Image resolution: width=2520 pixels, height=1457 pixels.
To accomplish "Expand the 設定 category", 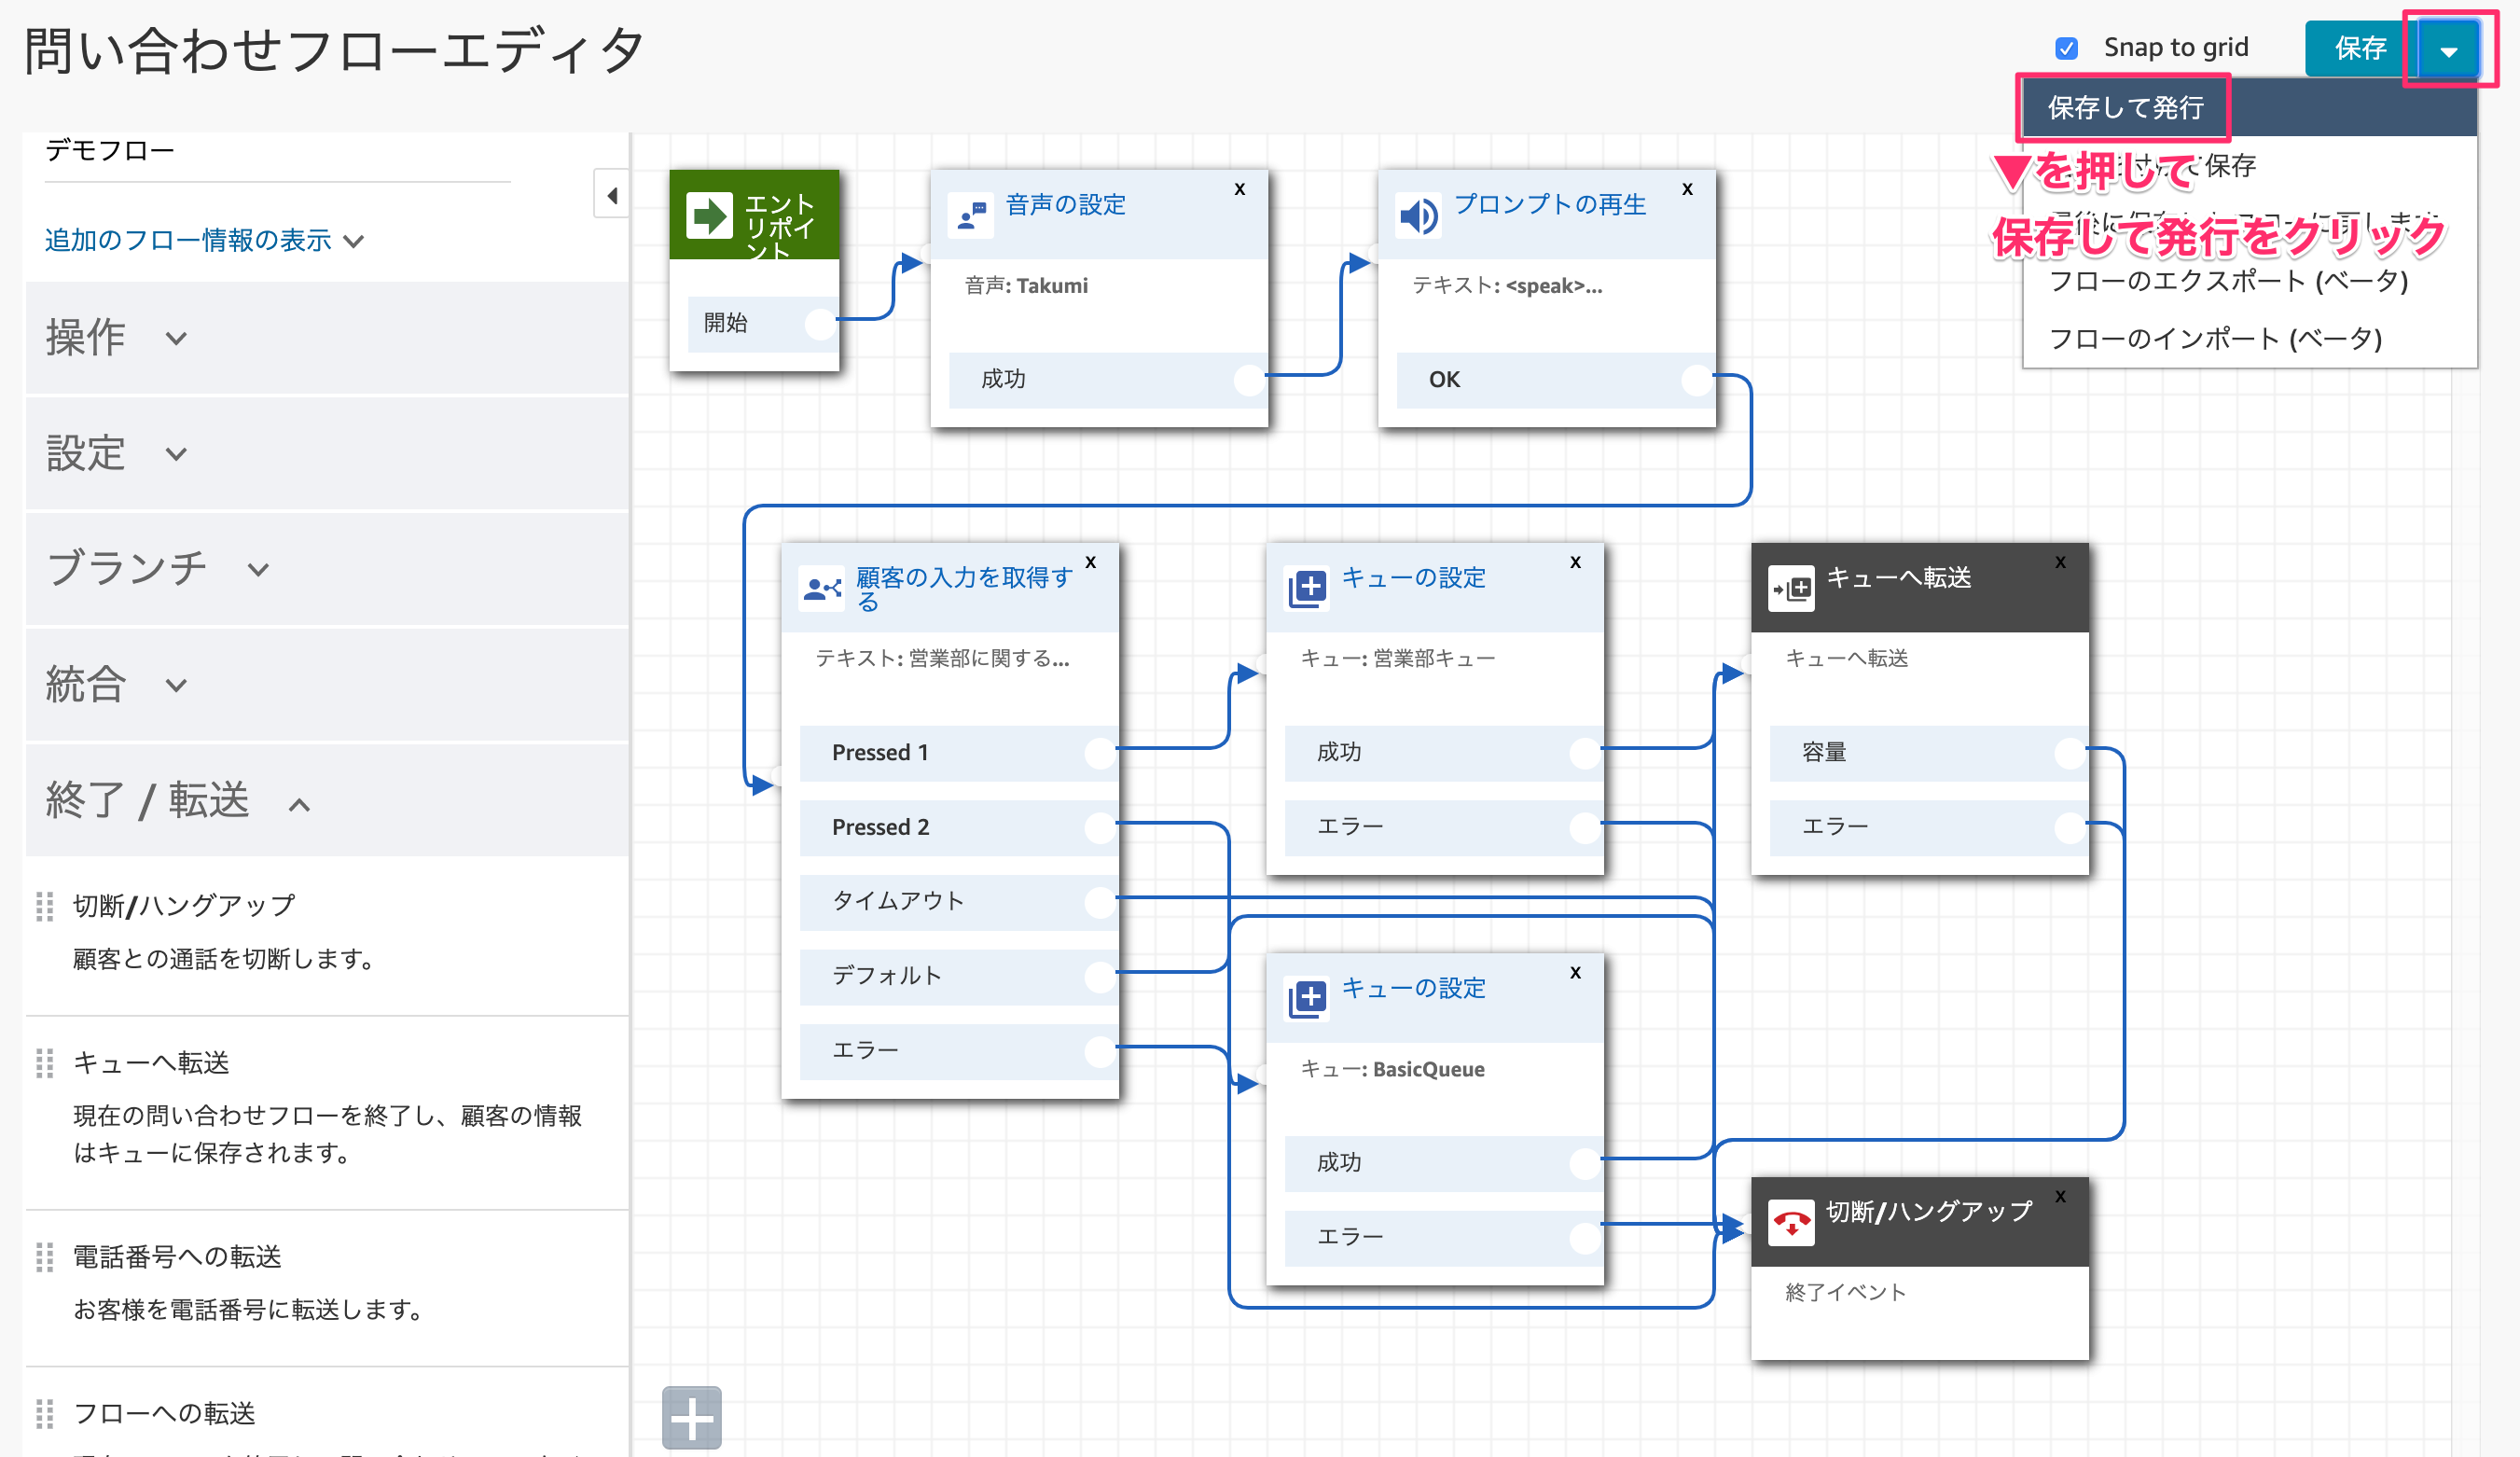I will [x=327, y=453].
